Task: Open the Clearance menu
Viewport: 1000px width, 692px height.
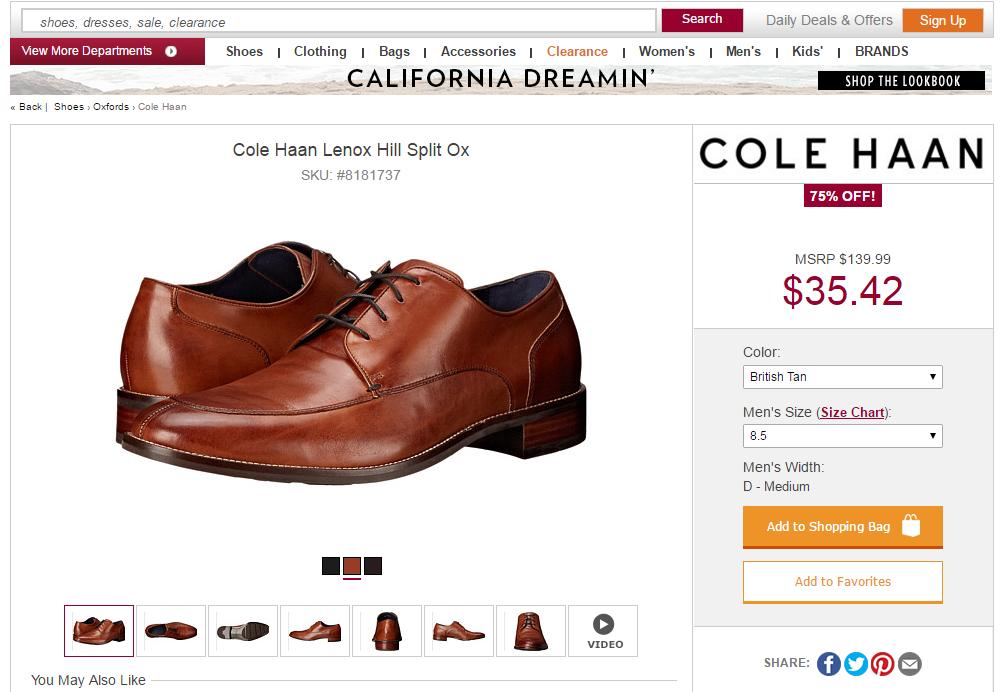Action: pos(577,52)
